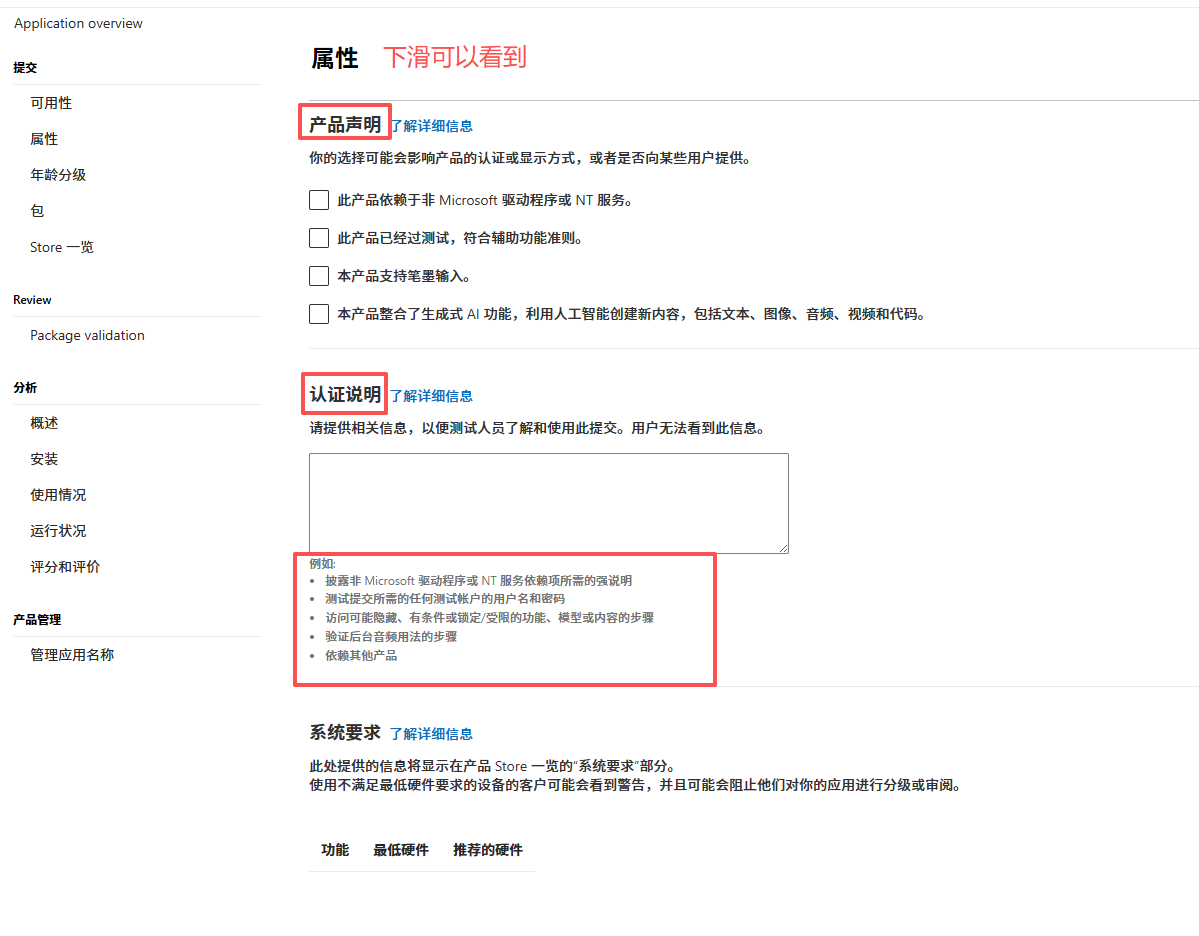Open 概述 under 分析
Viewport: 1199px width, 936px height.
point(44,423)
